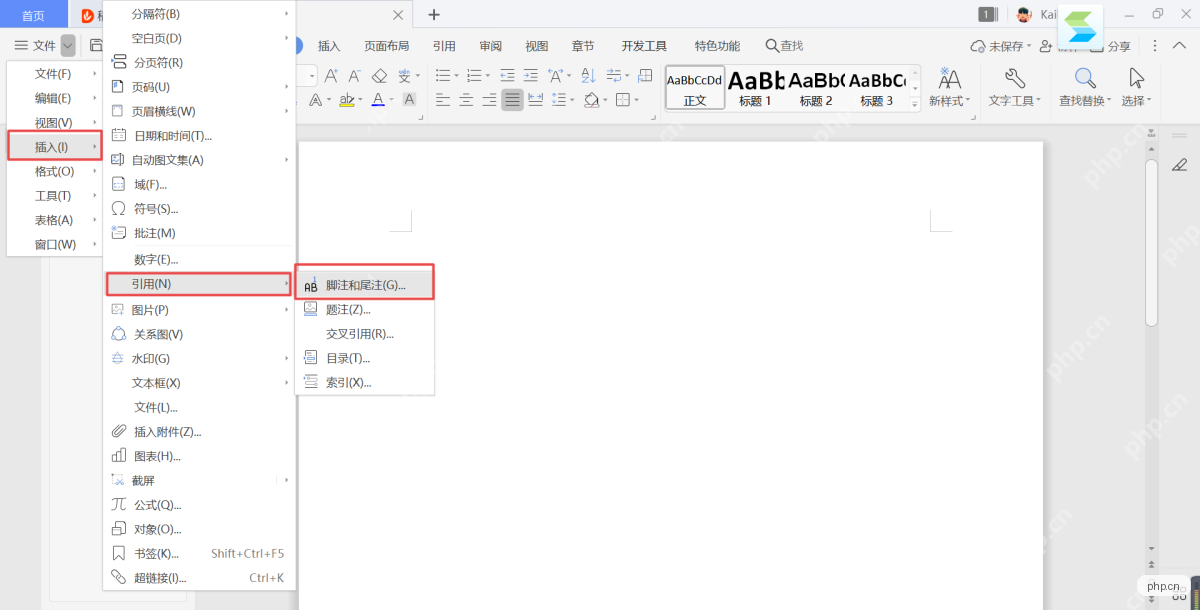Click the borders icon in the ribbon
This screenshot has width=1200, height=610.
point(622,100)
